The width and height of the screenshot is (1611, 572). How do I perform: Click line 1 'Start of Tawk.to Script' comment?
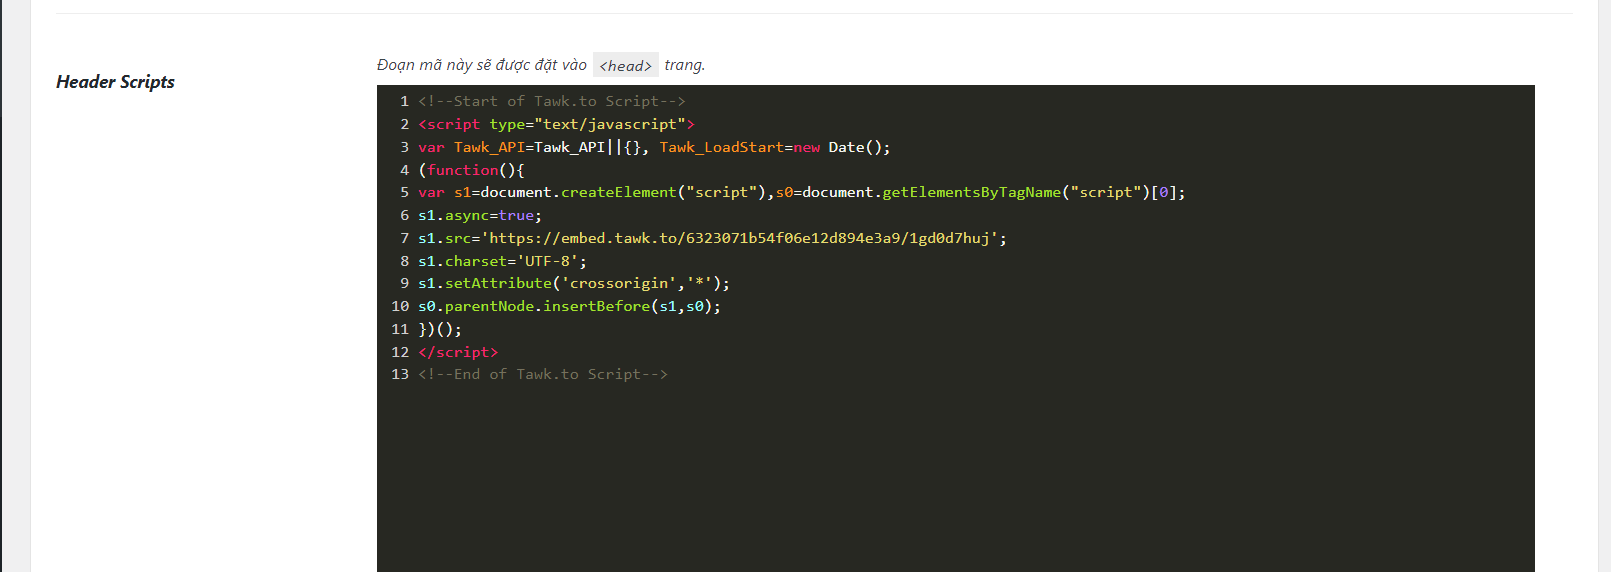(552, 101)
